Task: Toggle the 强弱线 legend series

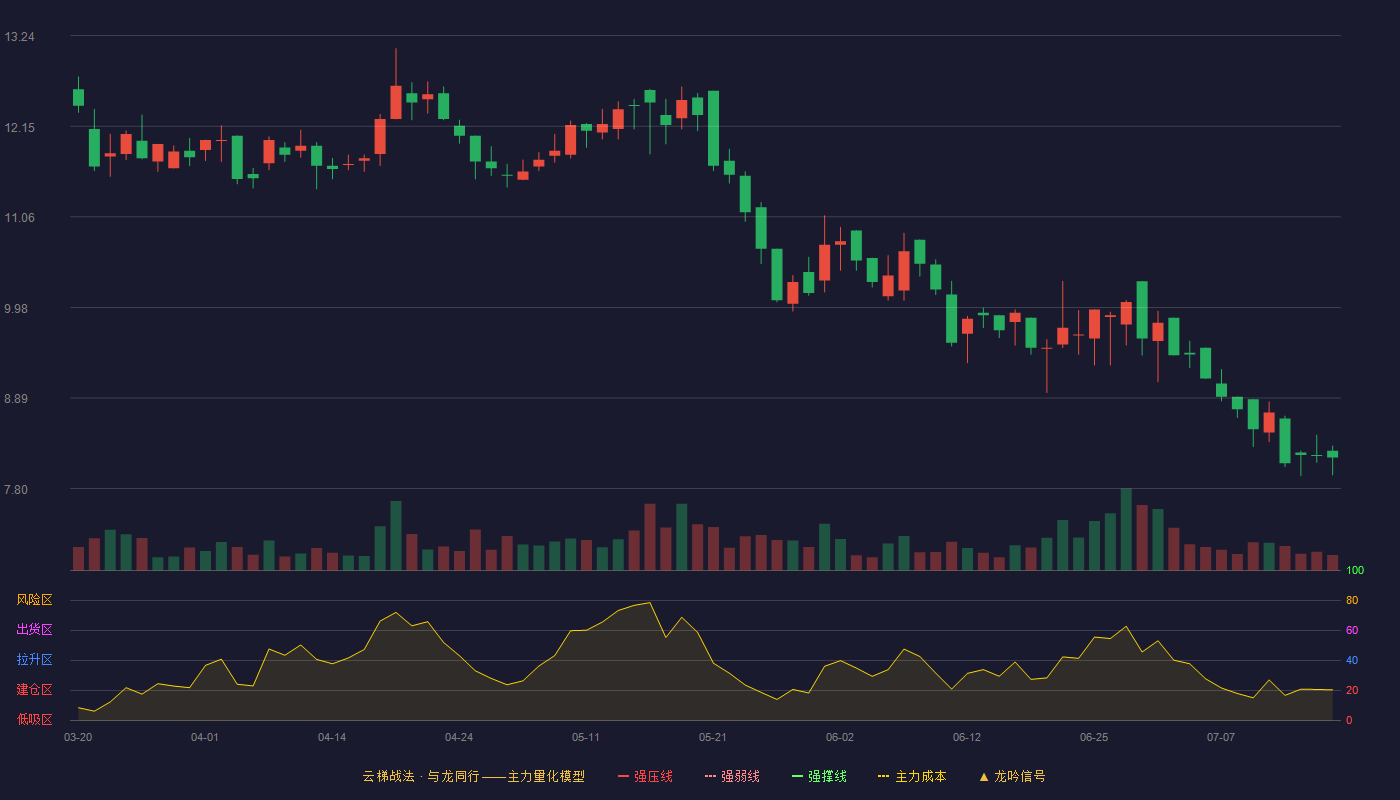Action: (732, 776)
